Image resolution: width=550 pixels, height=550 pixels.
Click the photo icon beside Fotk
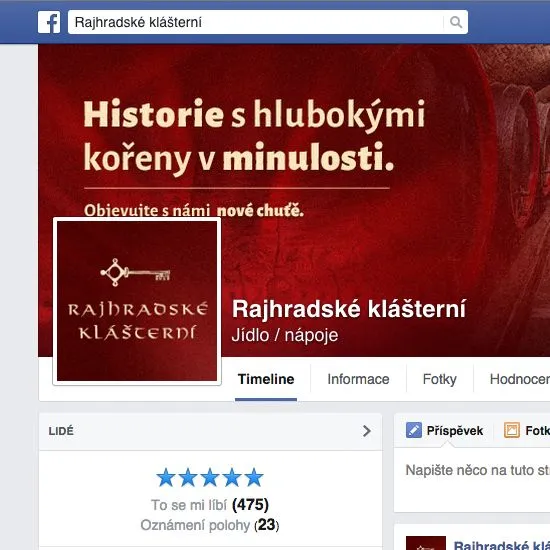coord(512,430)
